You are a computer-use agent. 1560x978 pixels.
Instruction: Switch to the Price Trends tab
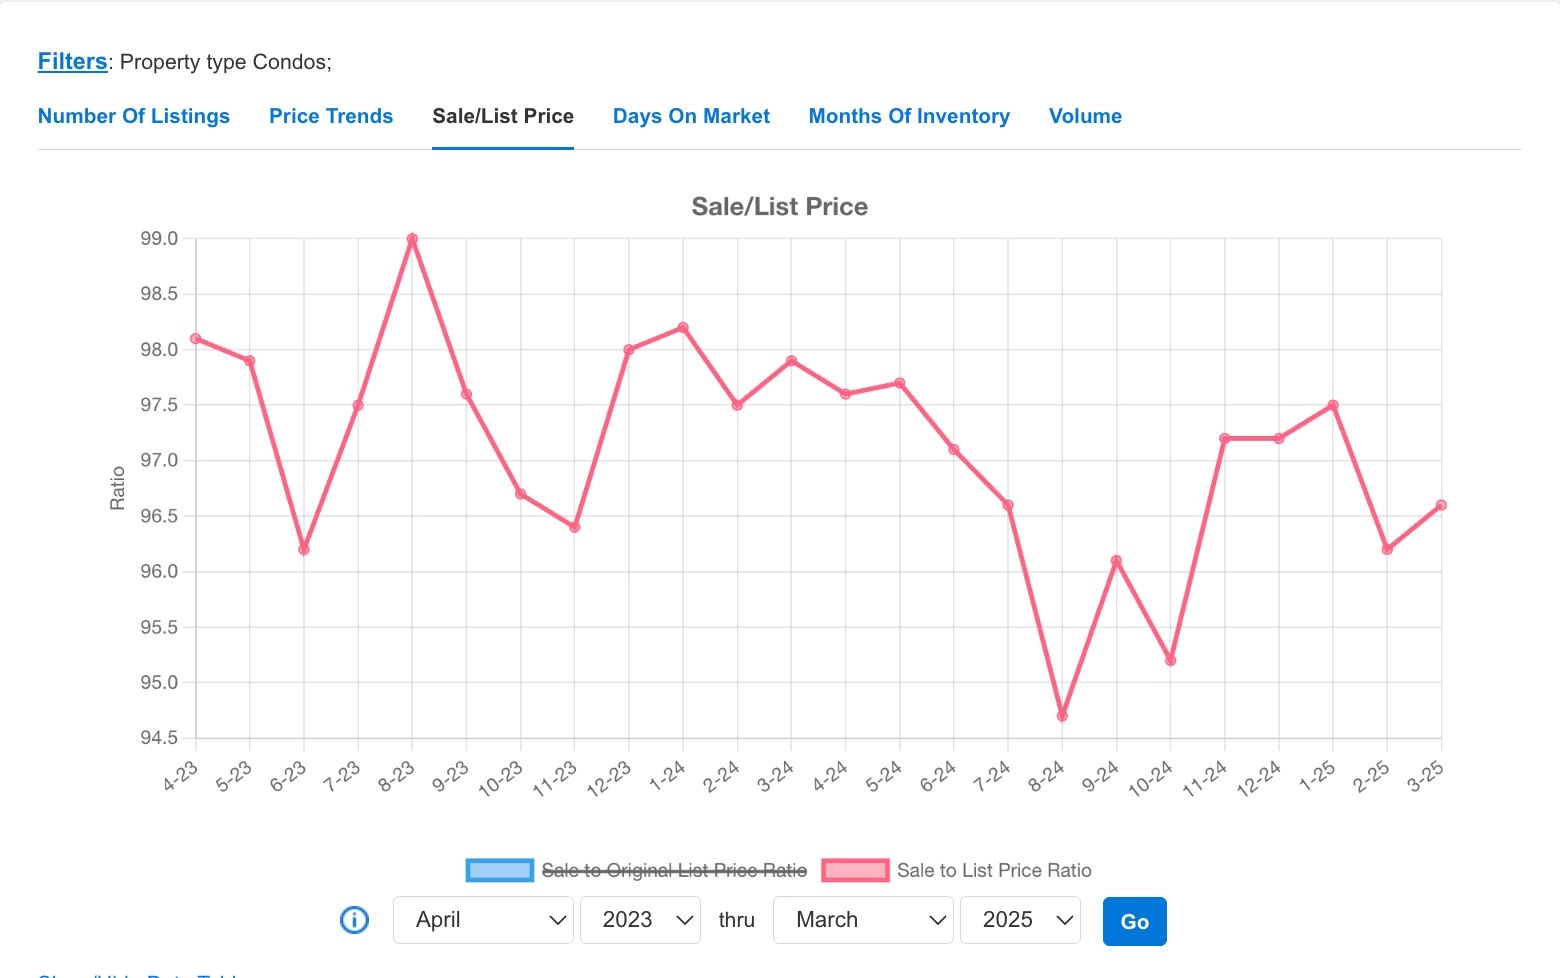click(x=331, y=116)
